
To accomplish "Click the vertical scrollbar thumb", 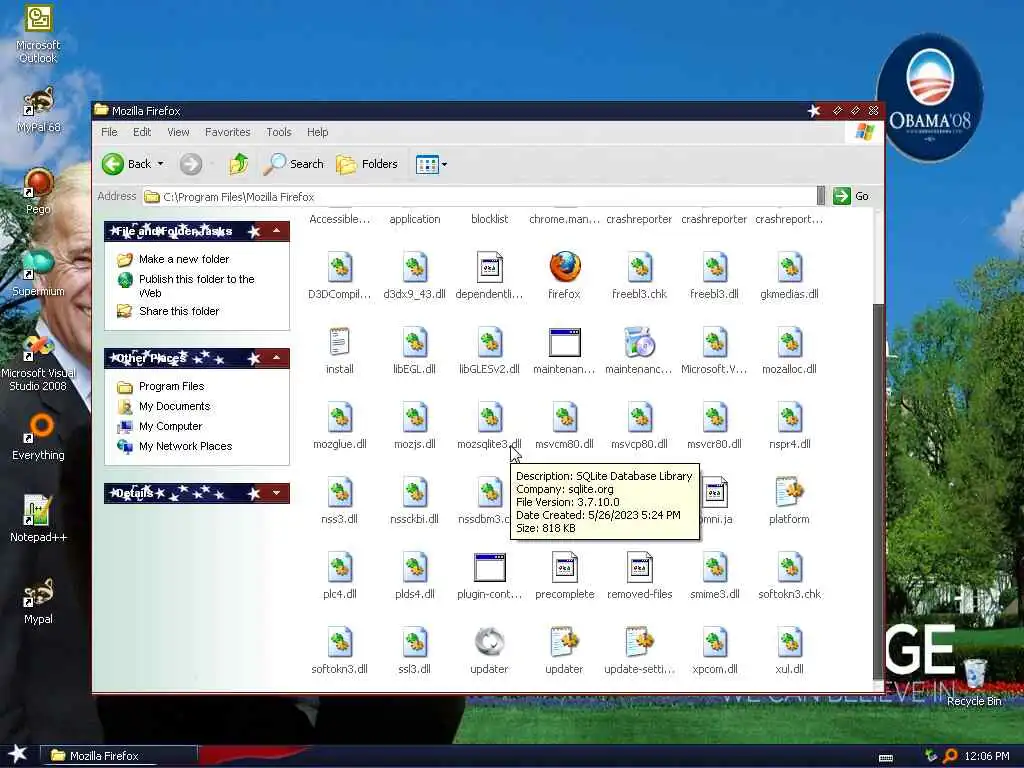I will point(878,491).
